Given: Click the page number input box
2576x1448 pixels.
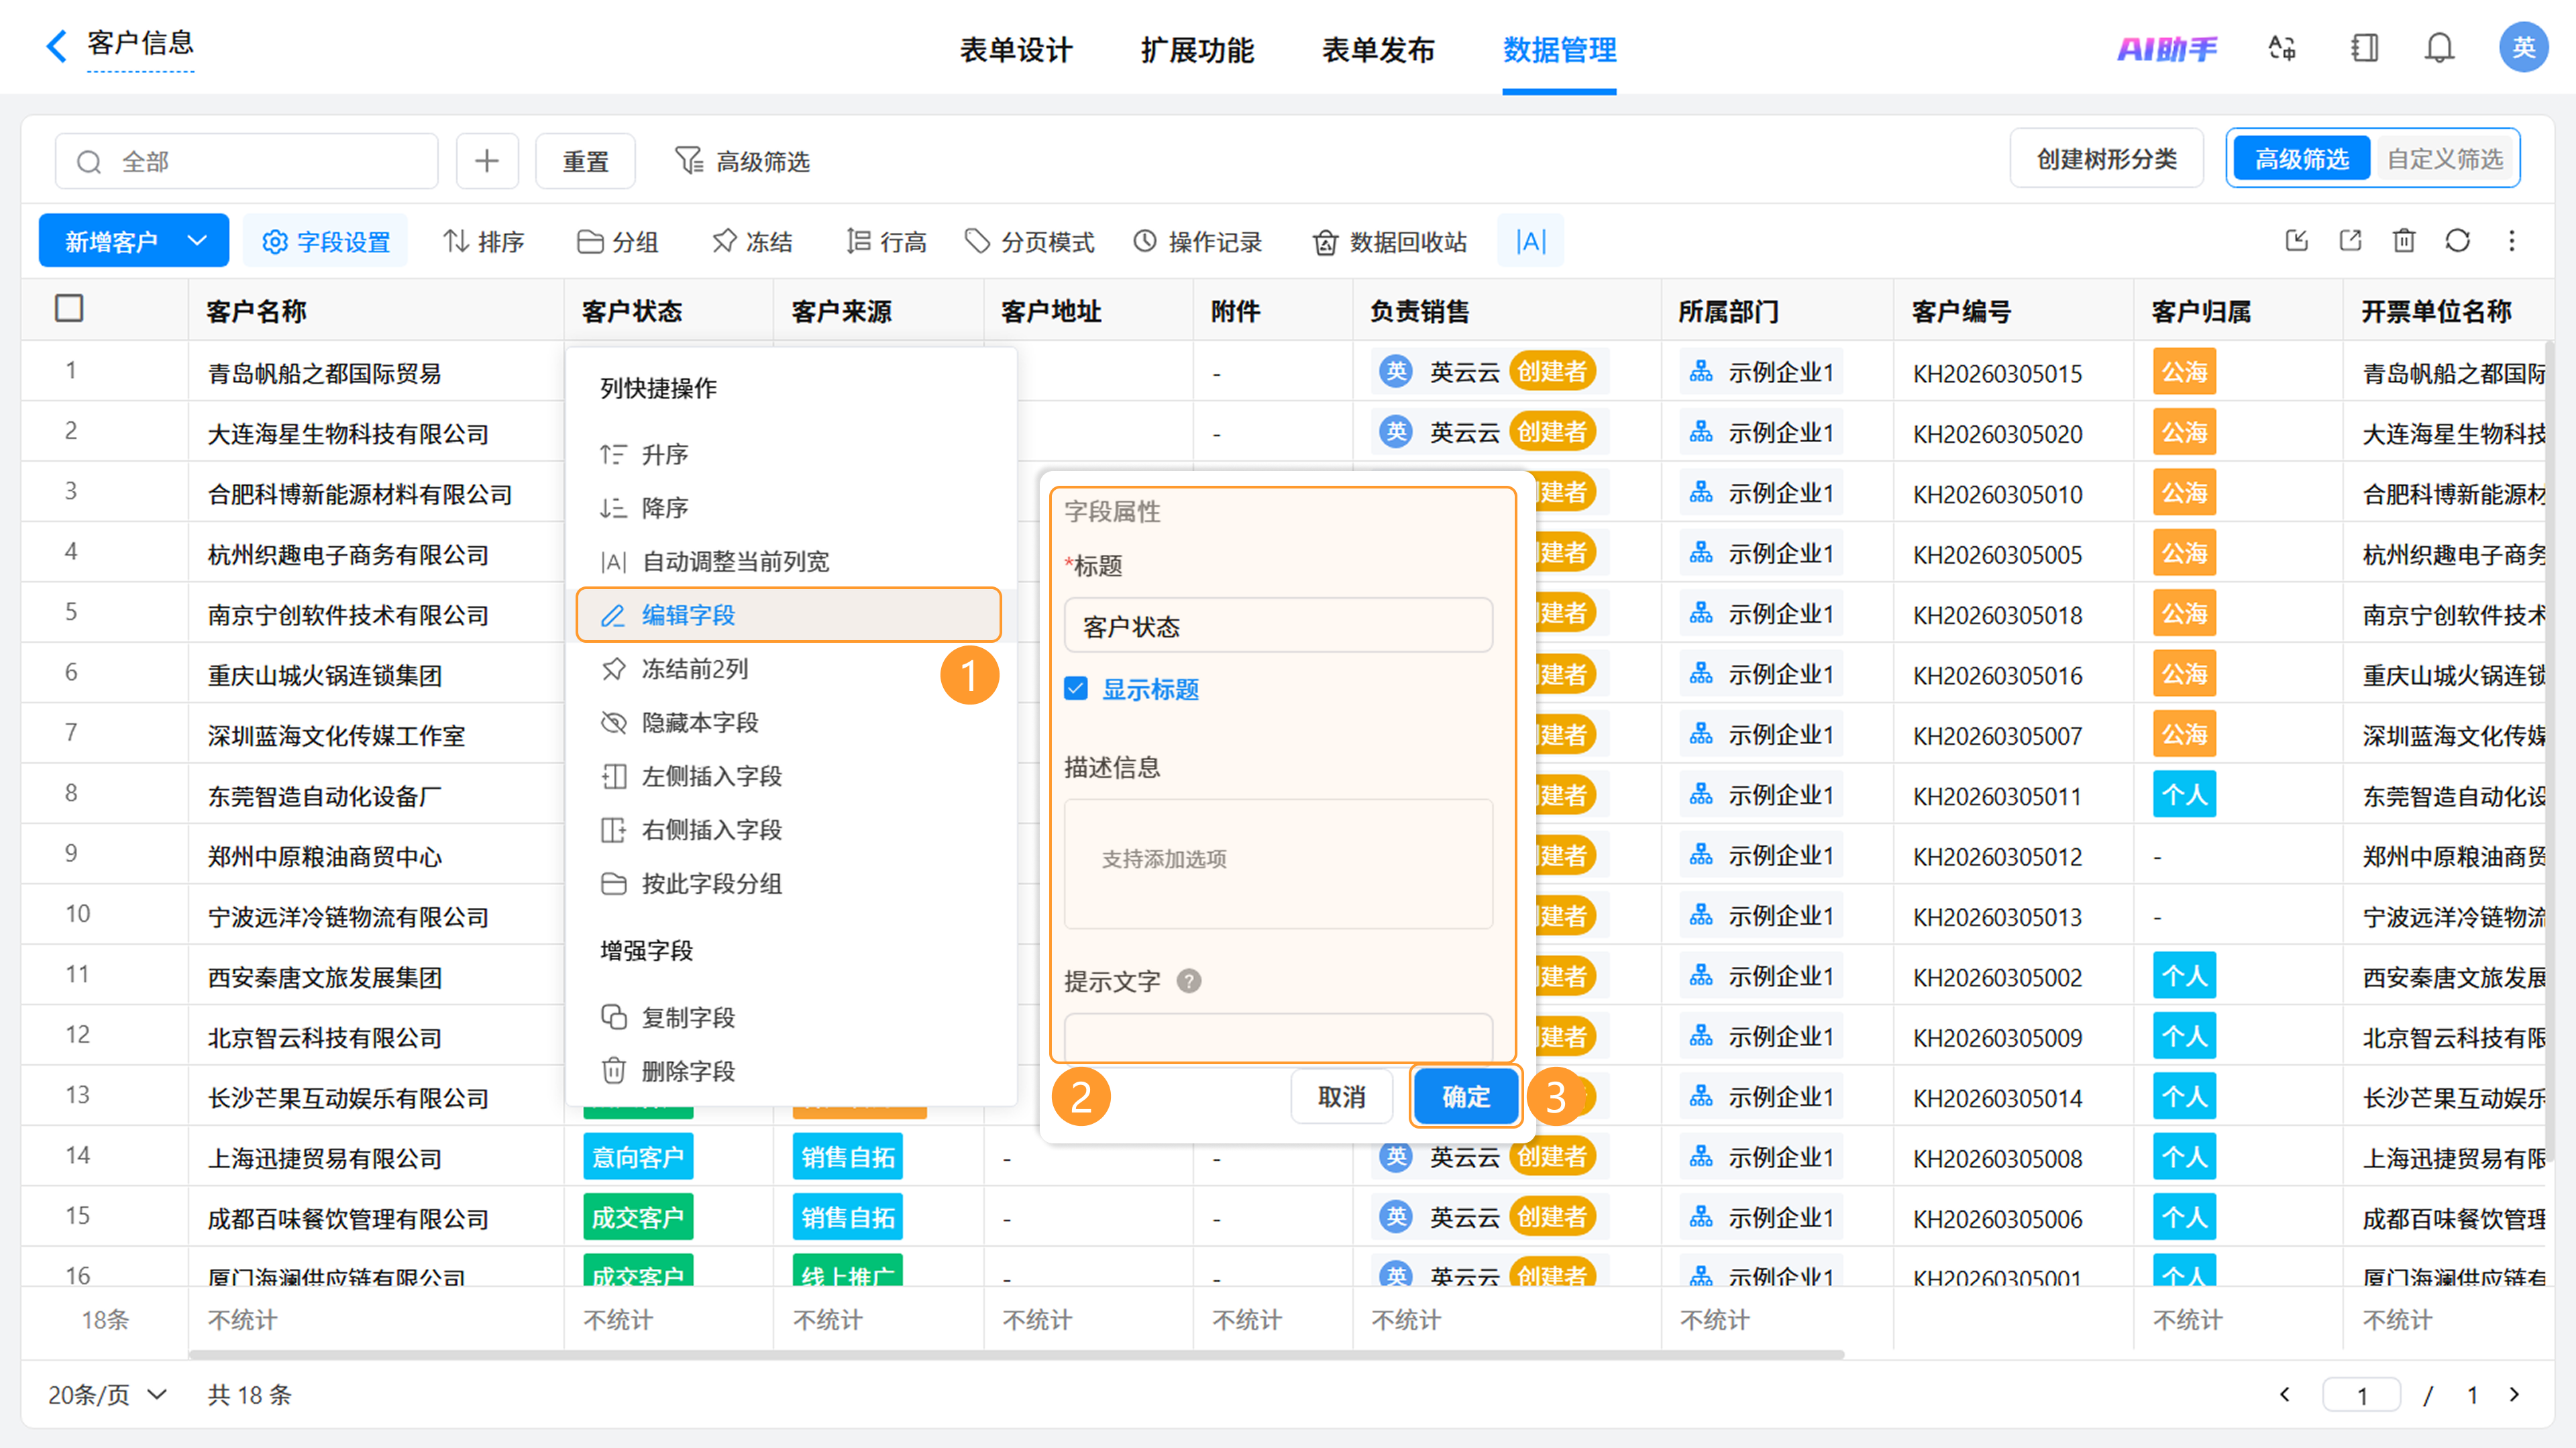Looking at the screenshot, I should [x=2362, y=1394].
